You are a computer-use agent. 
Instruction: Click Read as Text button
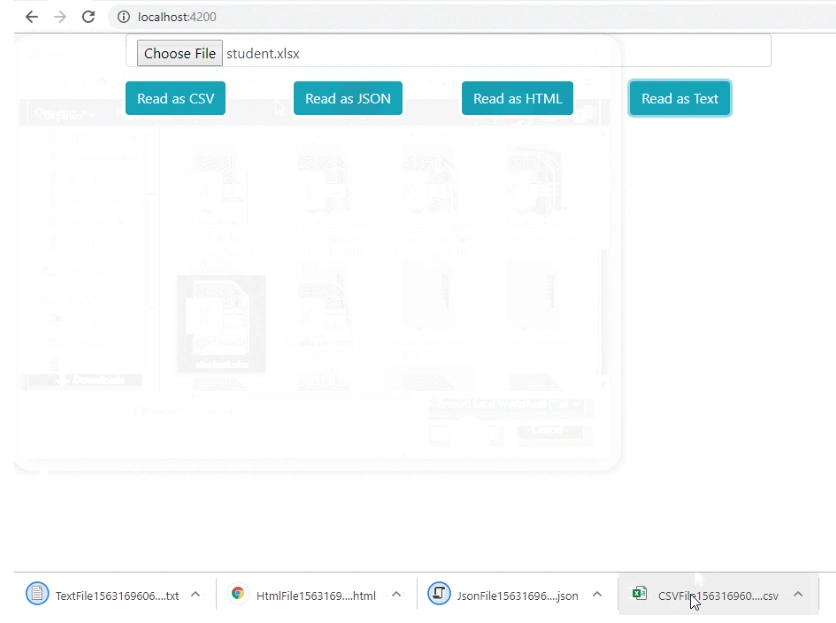[680, 98]
